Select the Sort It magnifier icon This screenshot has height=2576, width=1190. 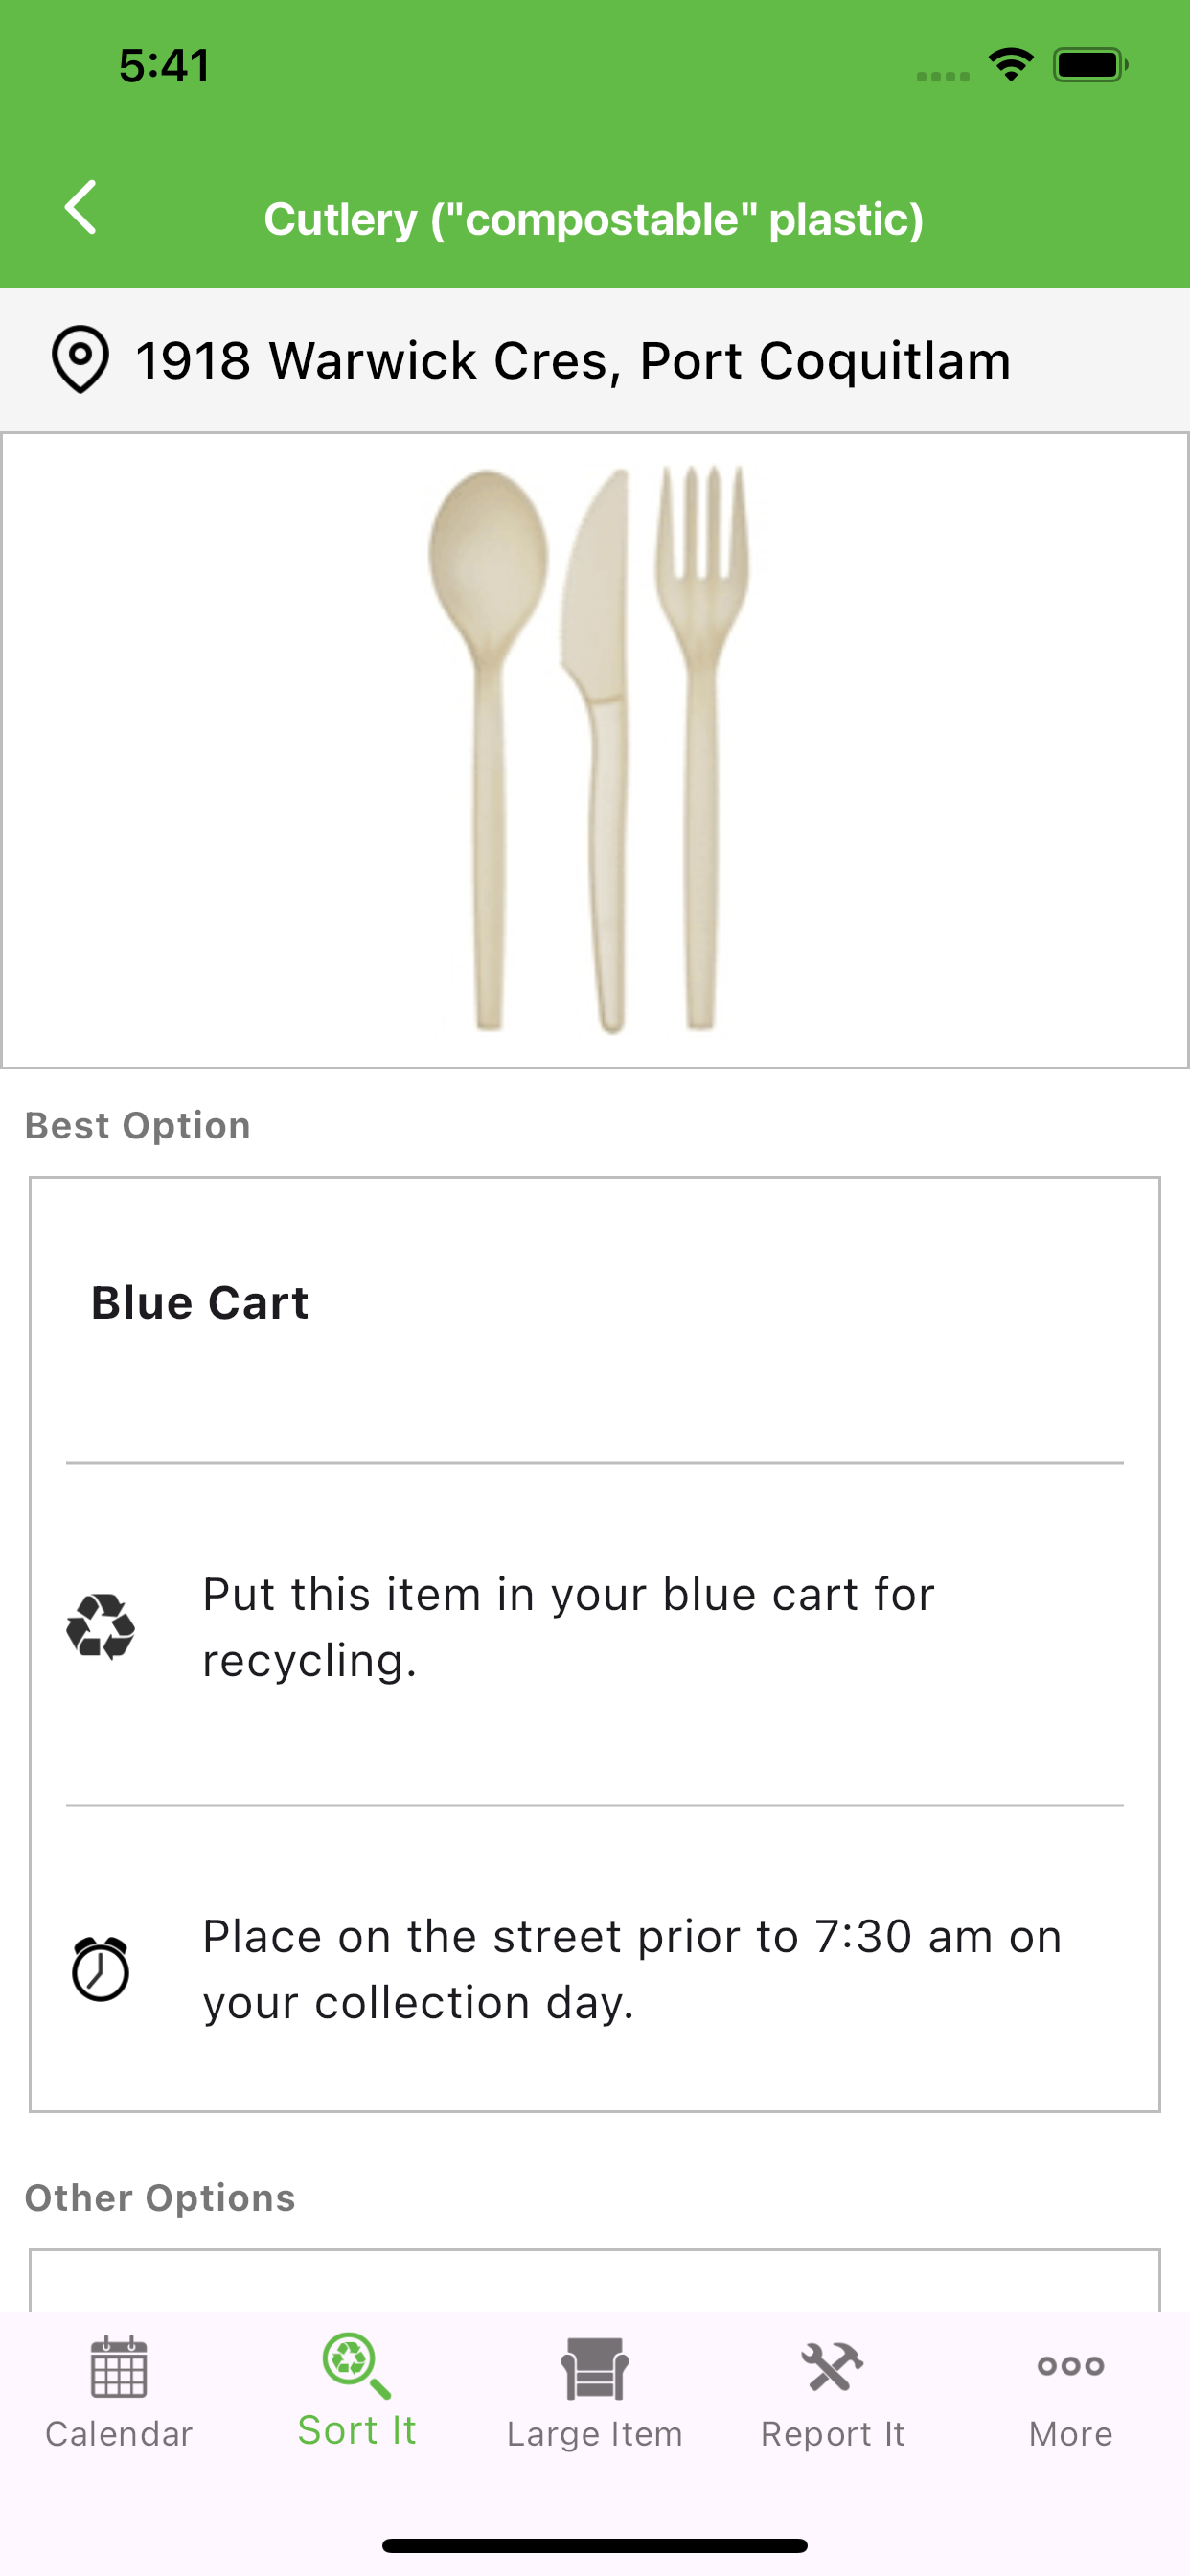[x=356, y=2365]
